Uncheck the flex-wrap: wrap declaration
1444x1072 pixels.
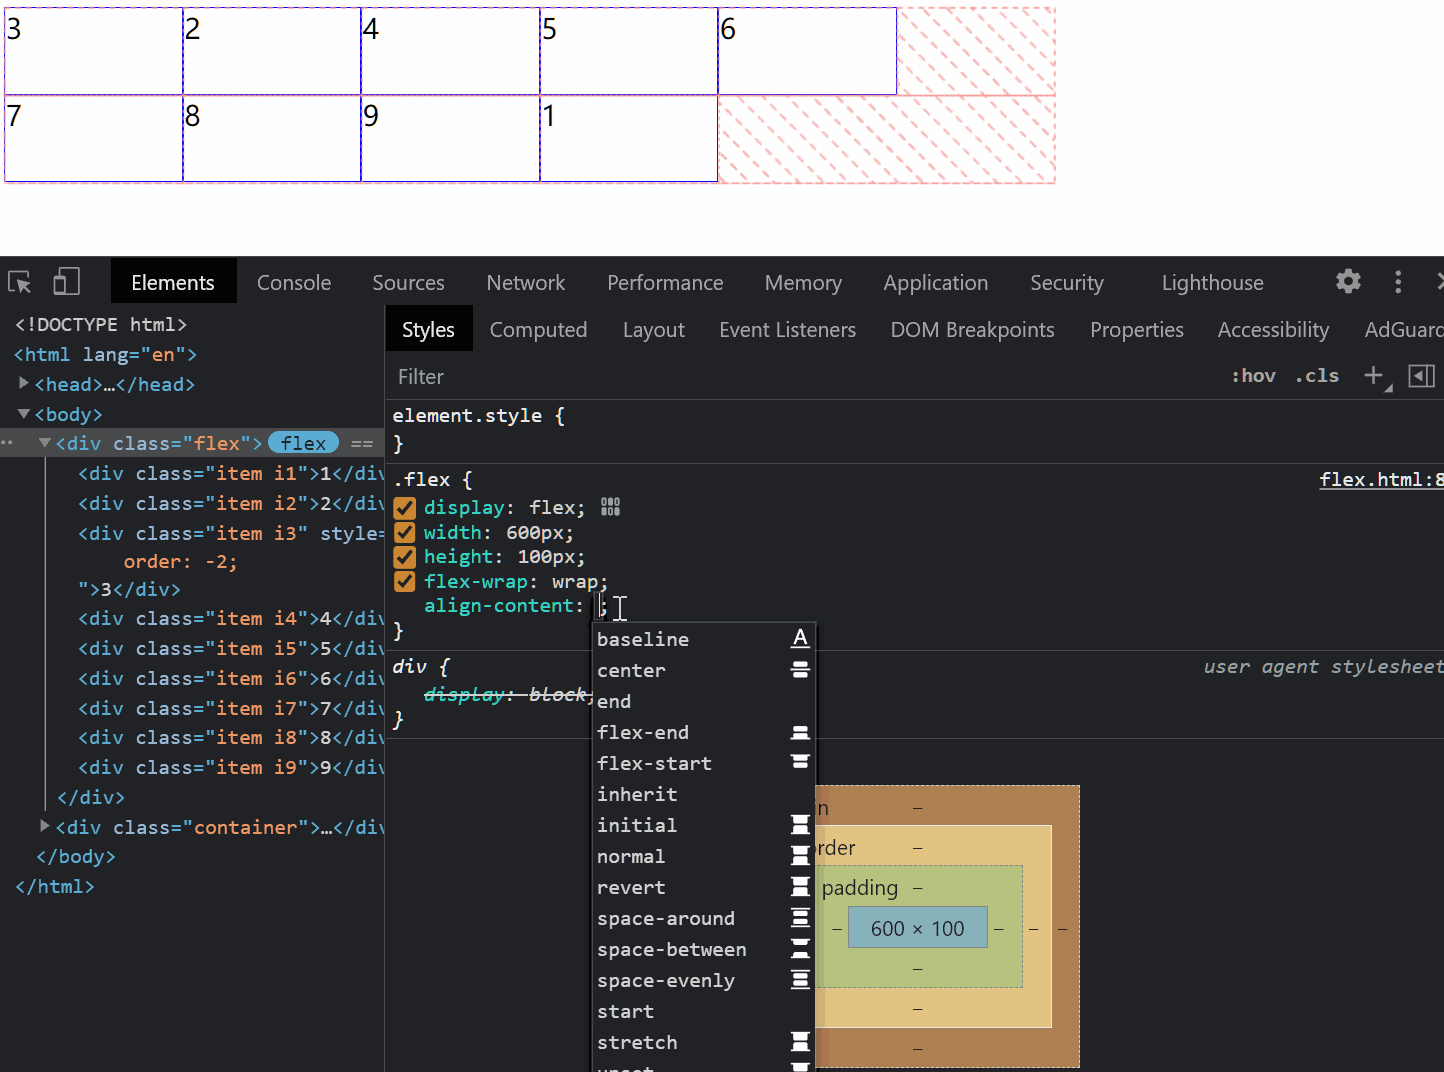405,582
